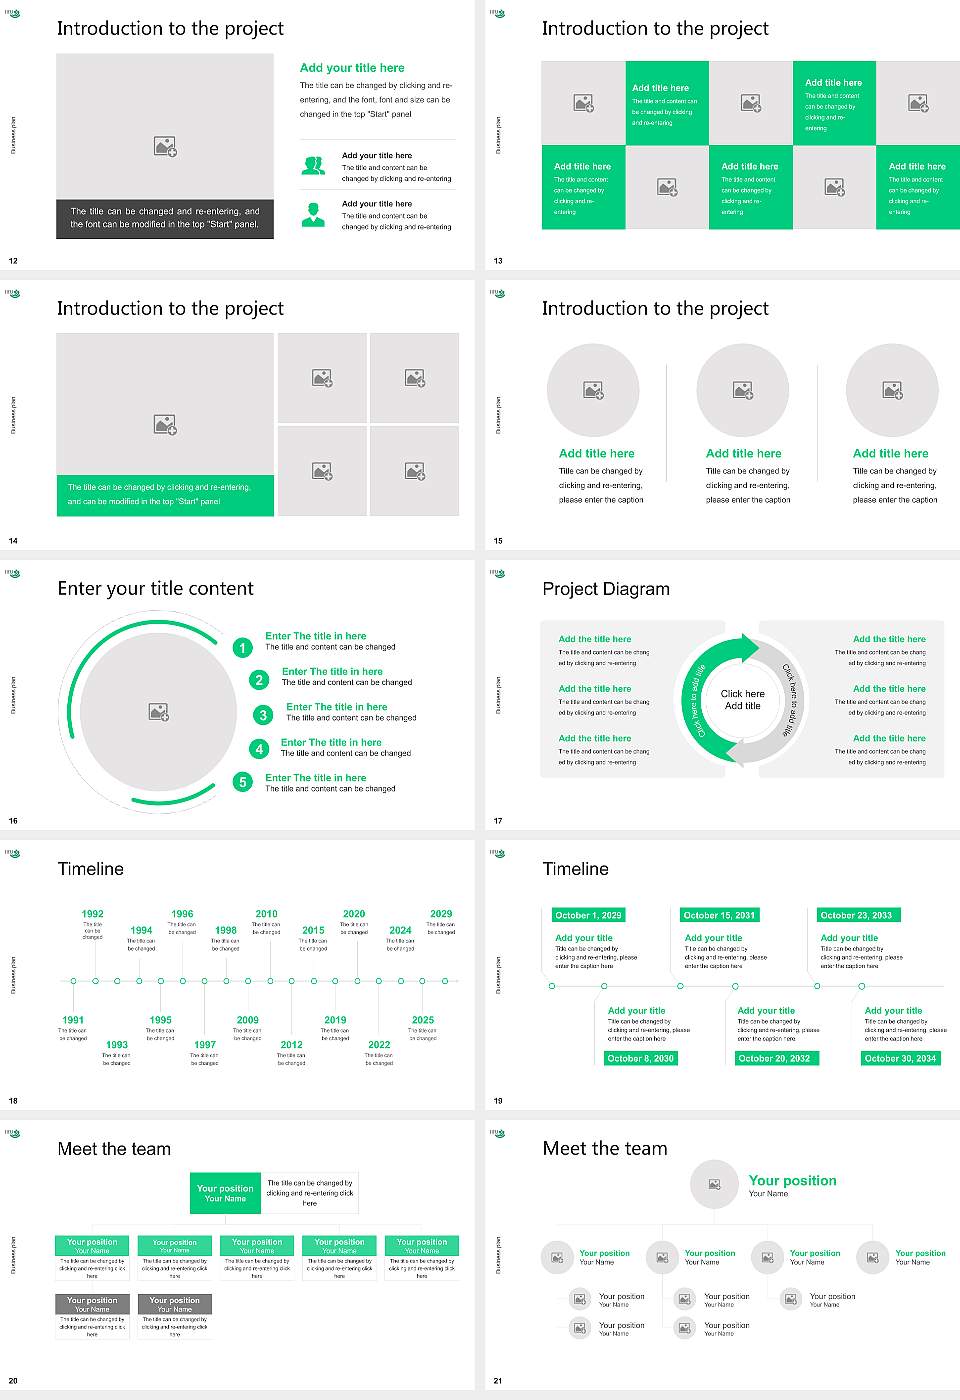Image resolution: width=960 pixels, height=1400 pixels.
Task: Click the 'Project Diagram' slide title
Action: tap(606, 589)
